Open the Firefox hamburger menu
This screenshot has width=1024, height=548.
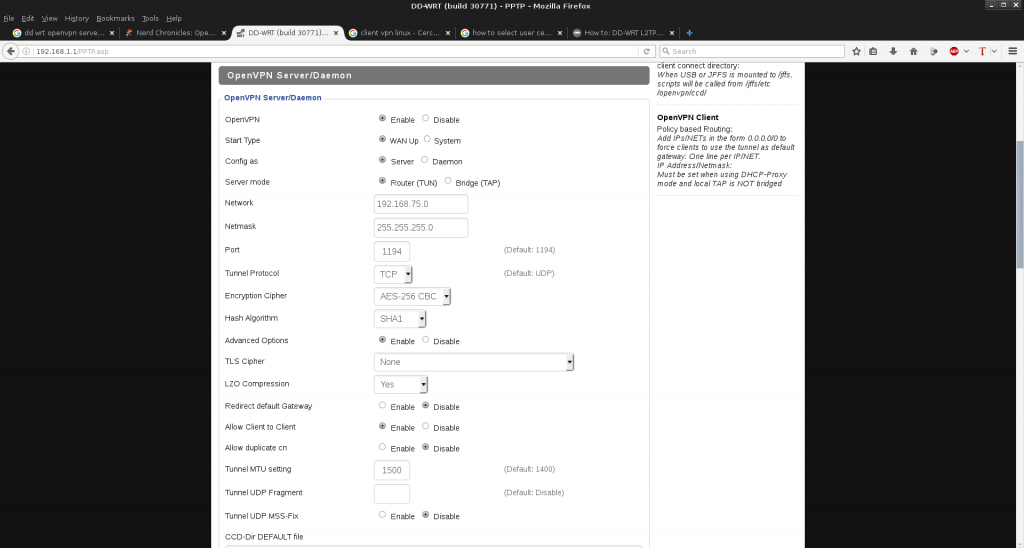(x=1012, y=51)
